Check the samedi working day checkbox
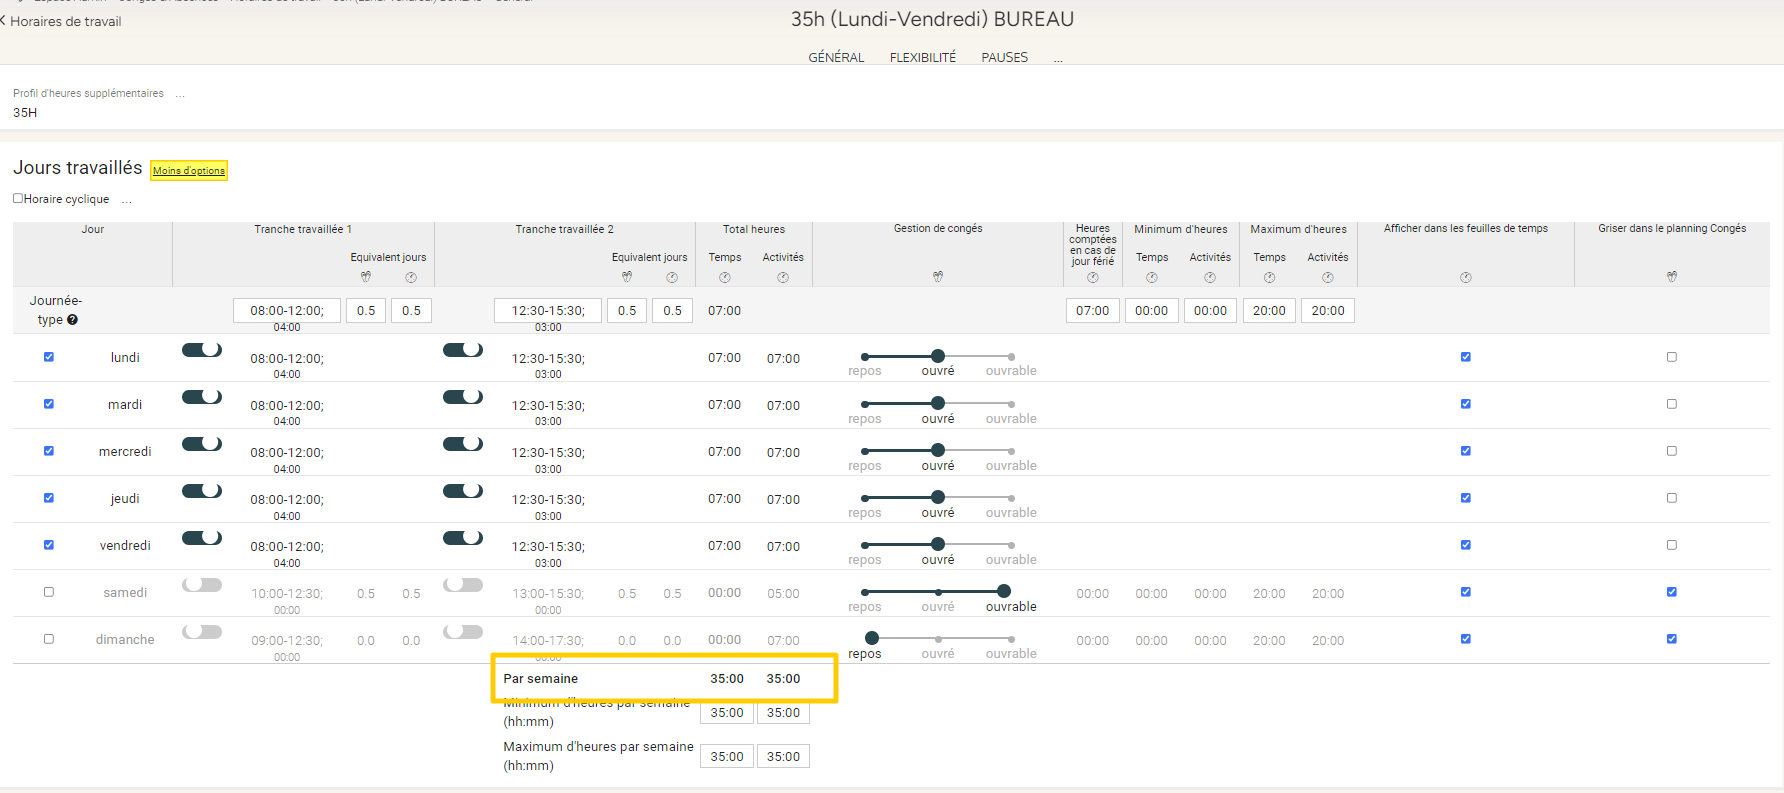 pos(49,592)
